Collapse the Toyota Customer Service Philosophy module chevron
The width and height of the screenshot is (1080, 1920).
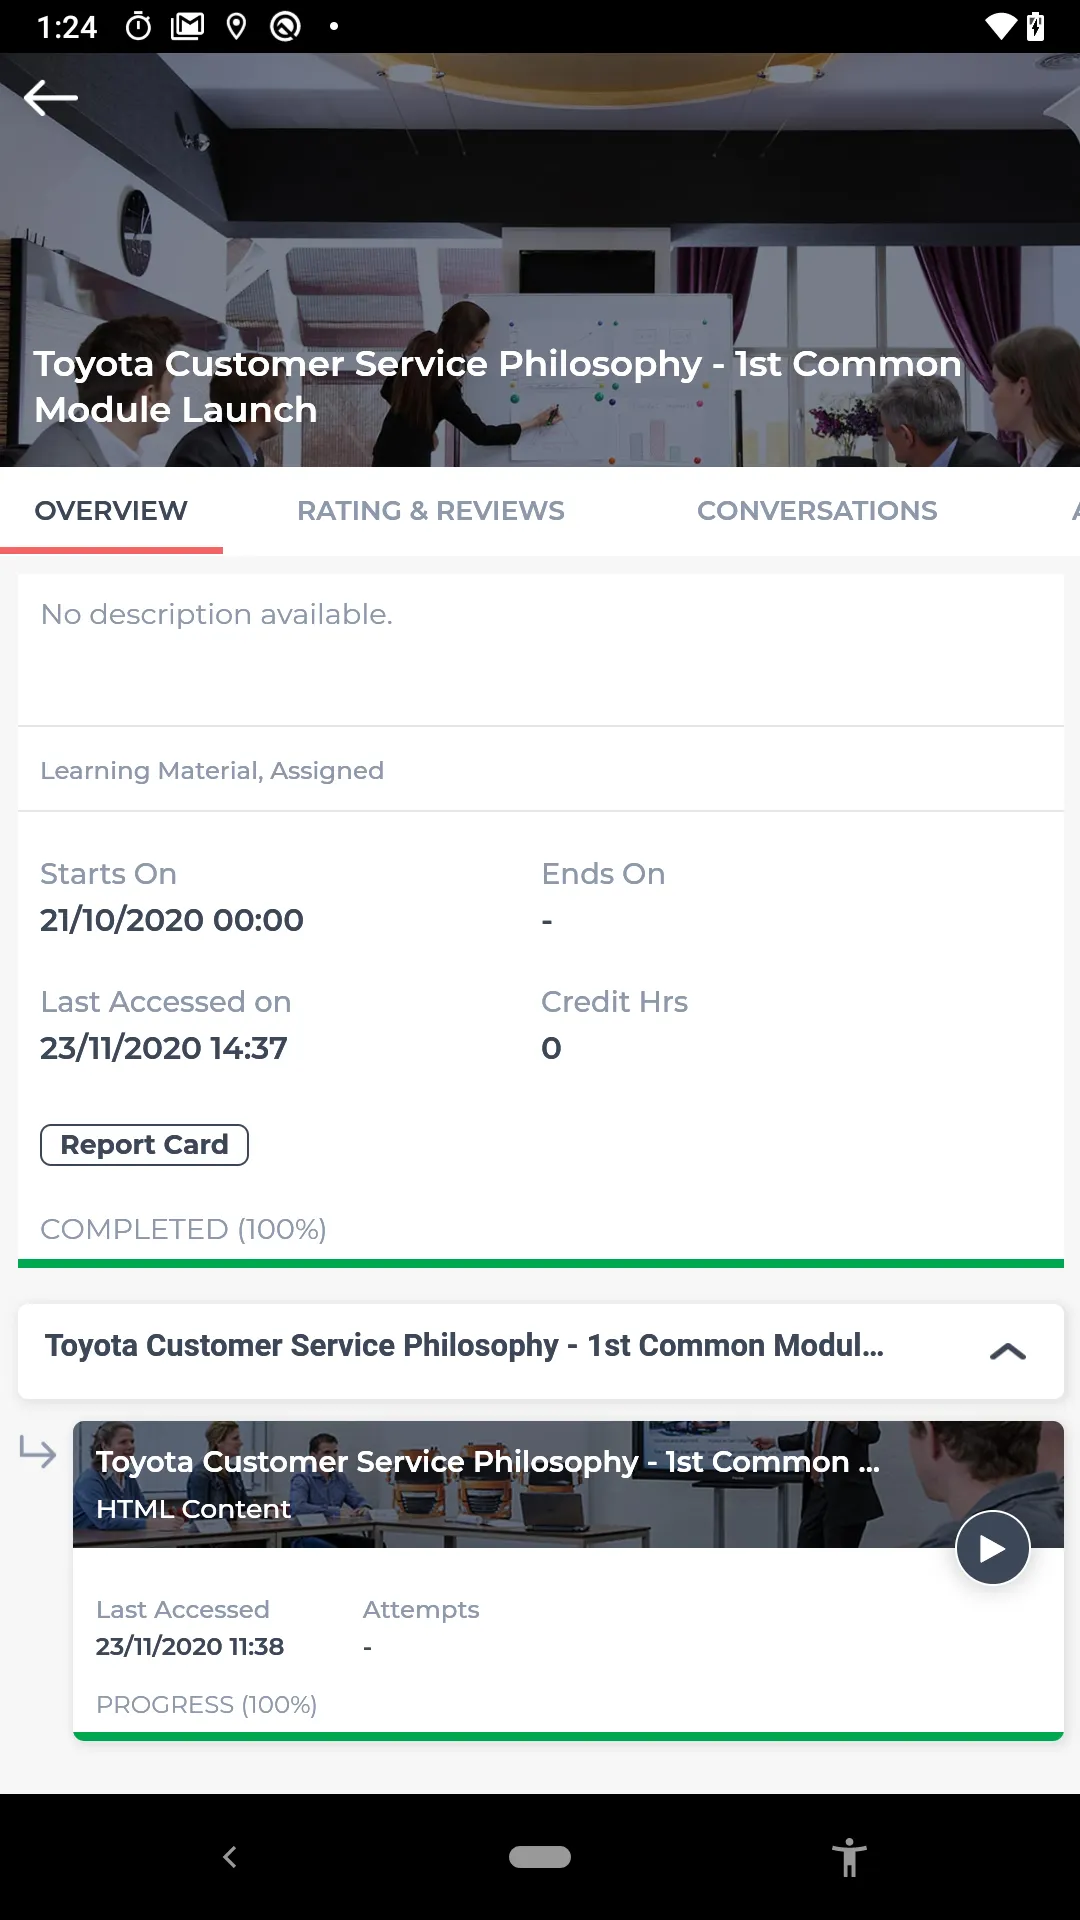point(1010,1351)
